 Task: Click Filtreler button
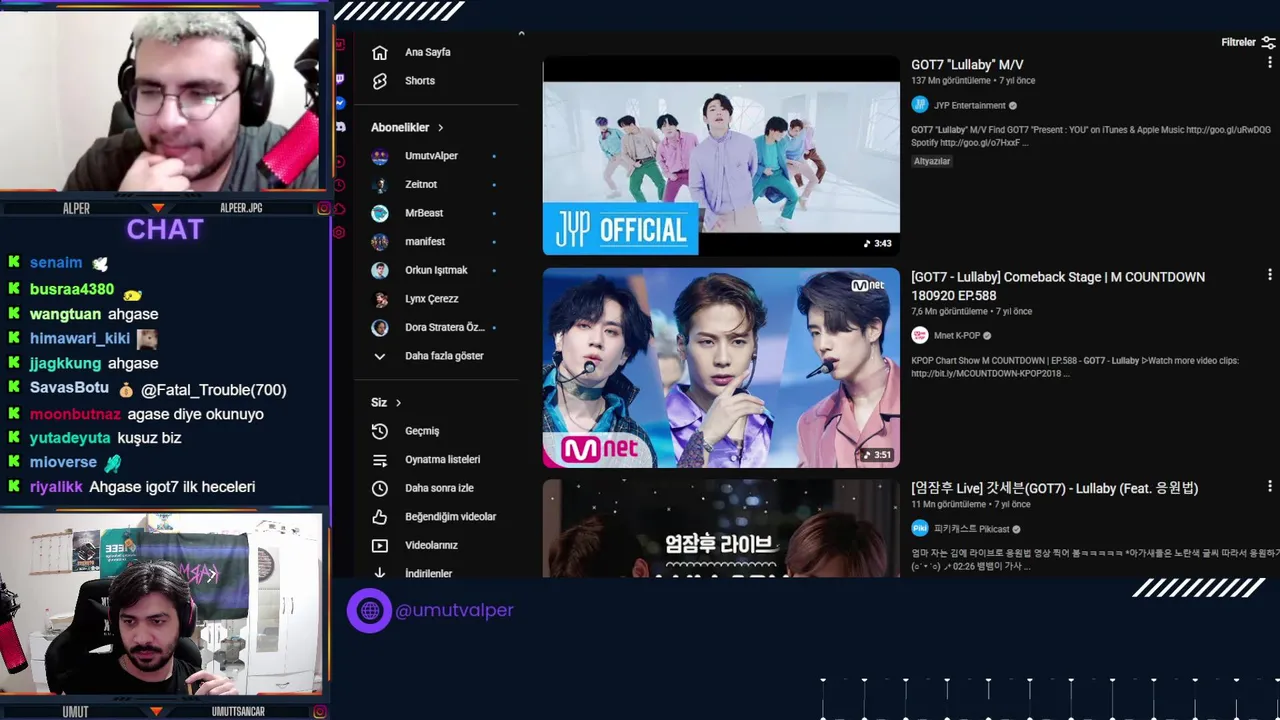tap(1248, 42)
